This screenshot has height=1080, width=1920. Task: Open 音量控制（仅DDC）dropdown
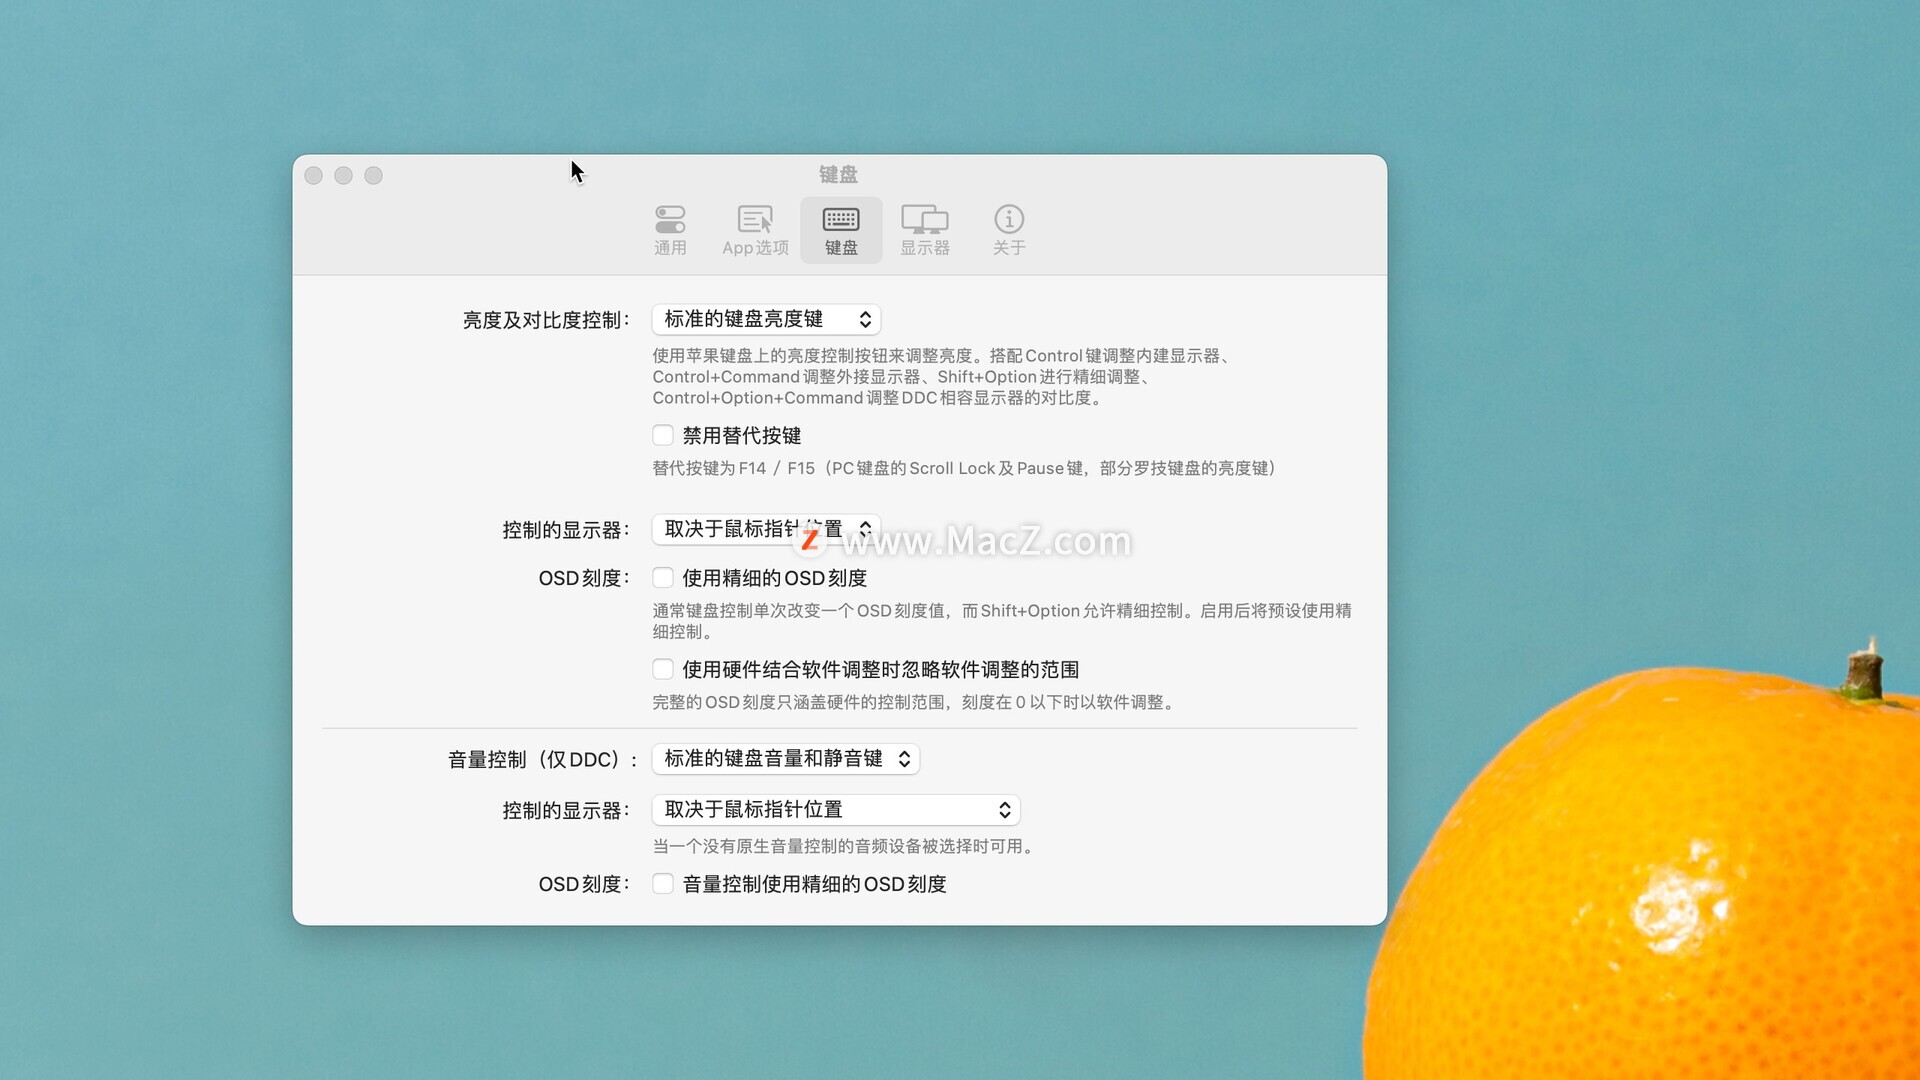(x=786, y=759)
